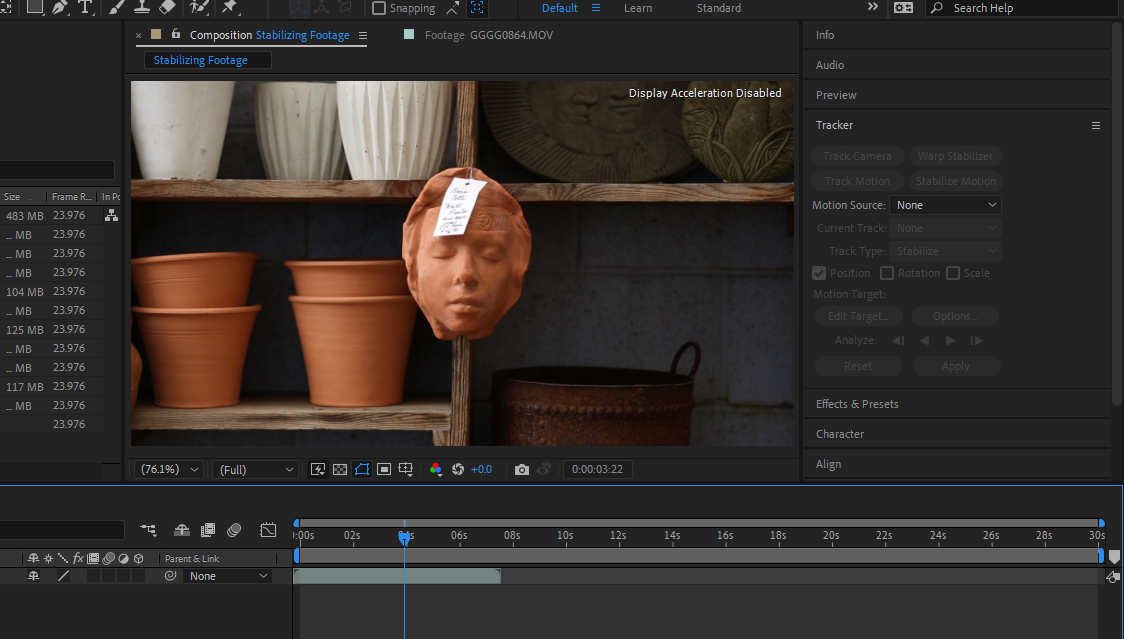The width and height of the screenshot is (1124, 639).
Task: Open the Graph Editor in timeline
Action: pyautogui.click(x=268, y=530)
